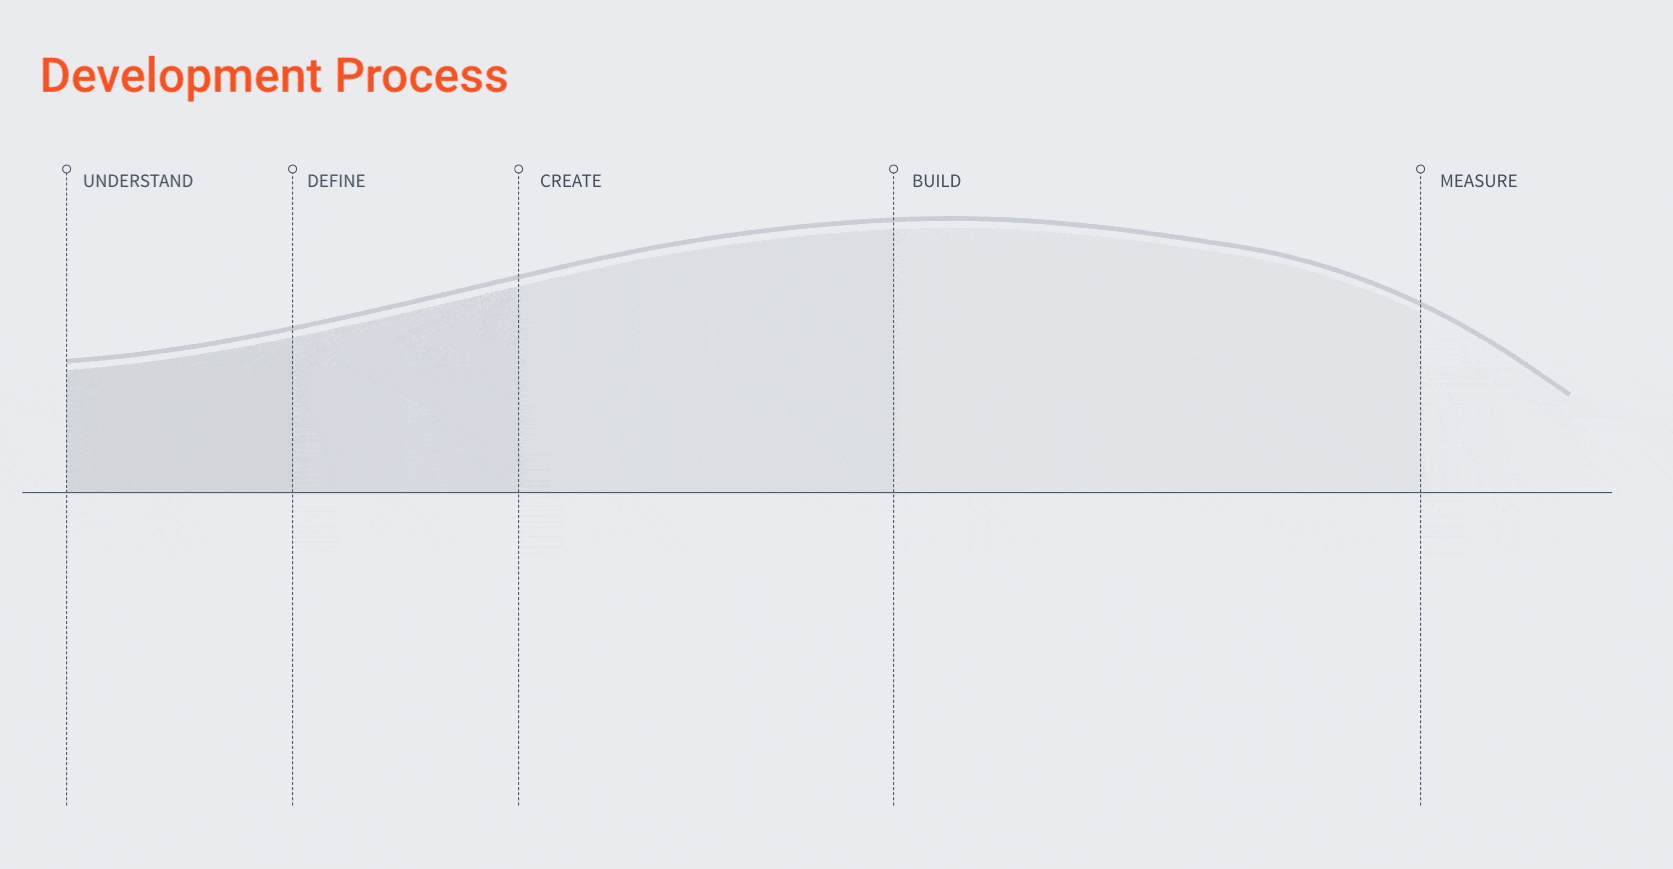Click the circle marker above UNDERSTAND

pos(67,169)
